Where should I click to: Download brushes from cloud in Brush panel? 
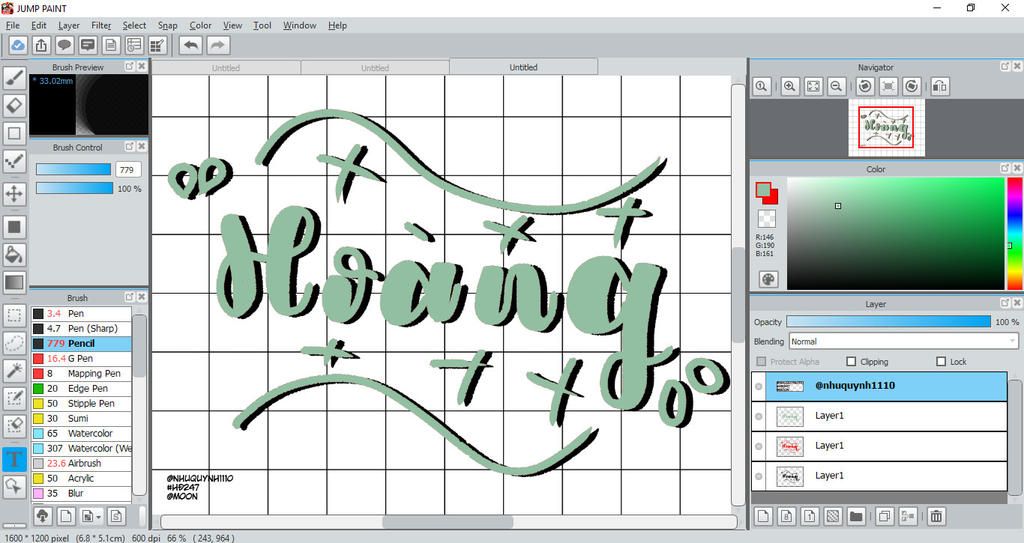point(42,516)
